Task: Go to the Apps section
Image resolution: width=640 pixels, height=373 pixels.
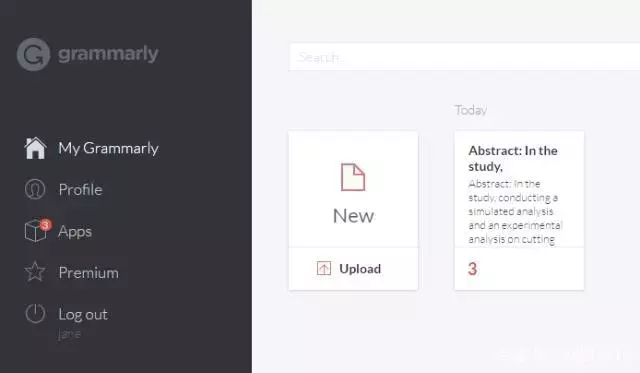Action: [75, 231]
